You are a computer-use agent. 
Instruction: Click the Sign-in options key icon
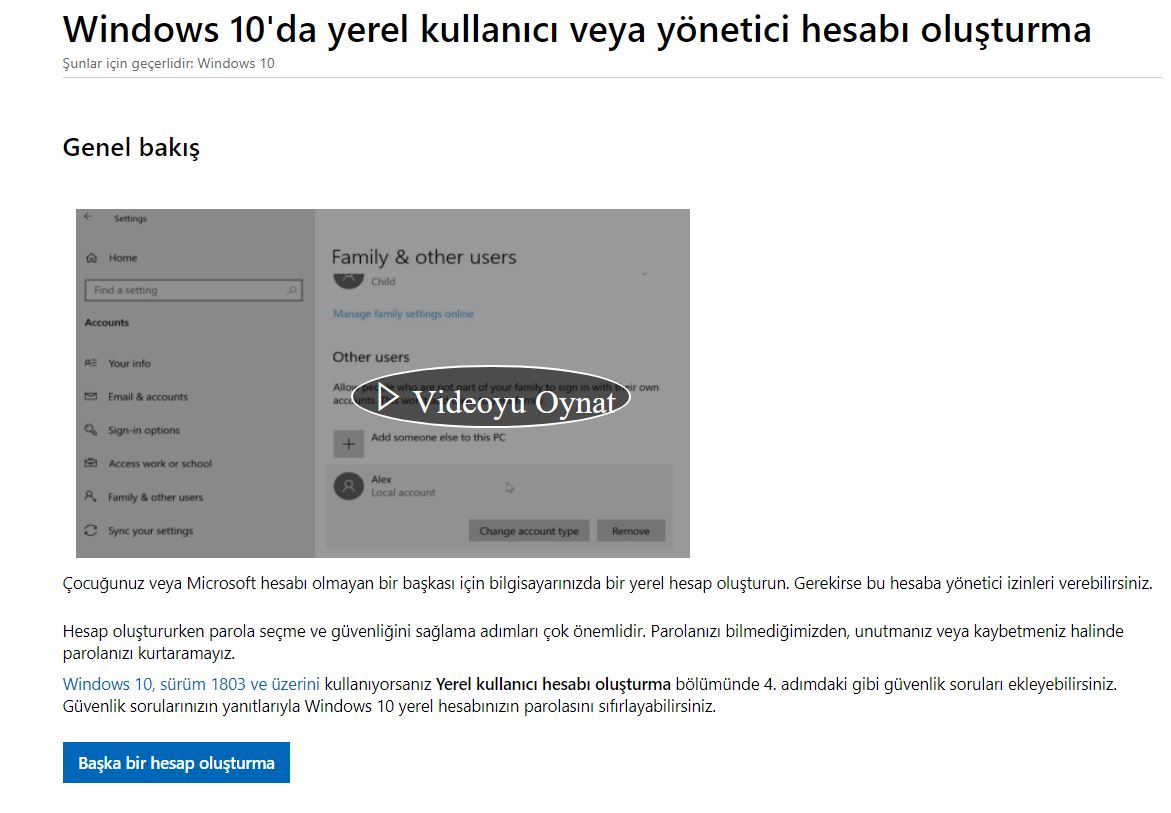coord(91,430)
